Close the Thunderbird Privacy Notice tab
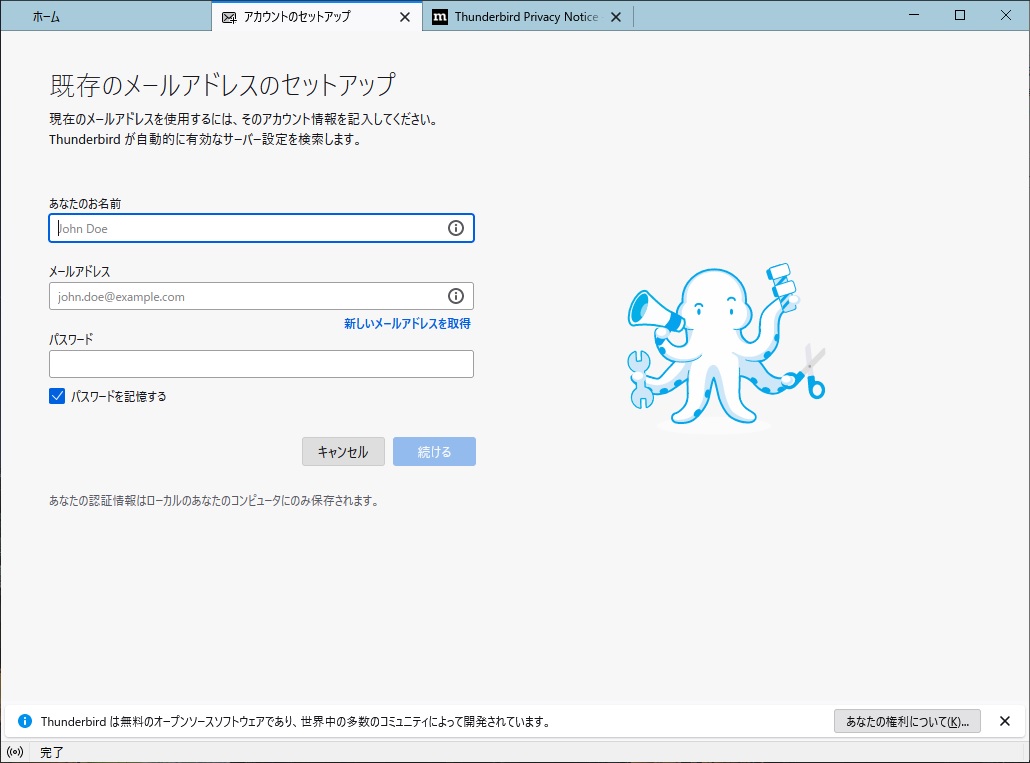This screenshot has height=763, width=1030. (615, 17)
